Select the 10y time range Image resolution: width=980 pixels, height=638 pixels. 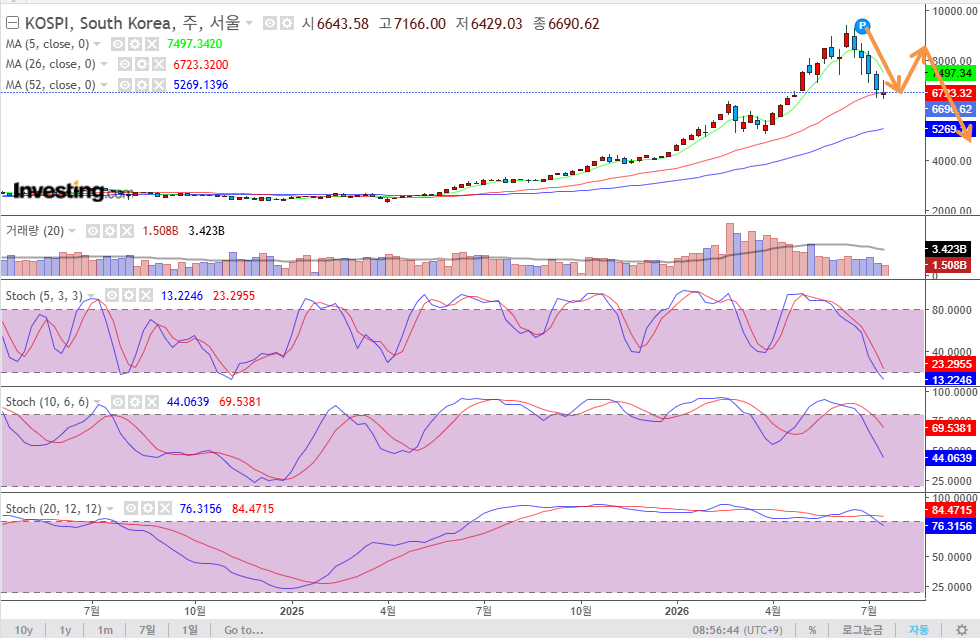[24, 630]
